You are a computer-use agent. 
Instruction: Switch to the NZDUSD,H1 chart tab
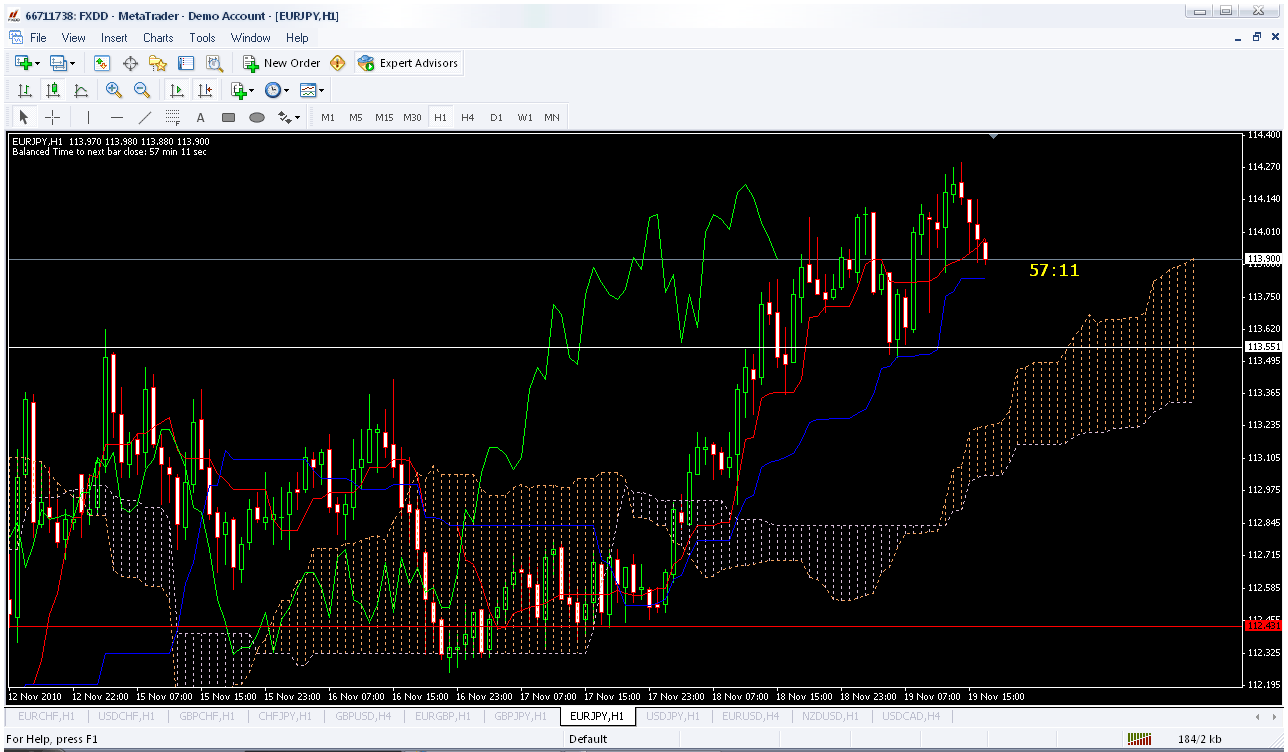pos(831,716)
